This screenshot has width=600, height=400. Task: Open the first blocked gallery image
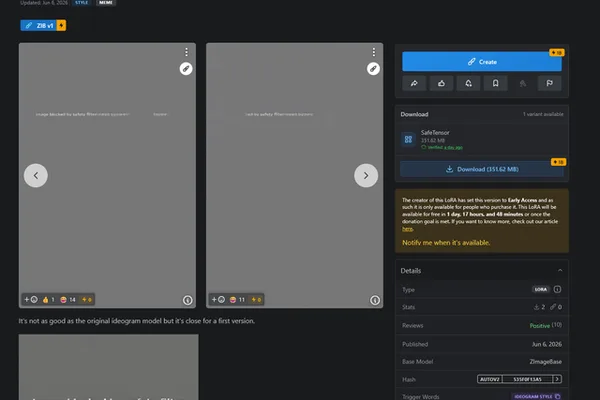coord(107,175)
